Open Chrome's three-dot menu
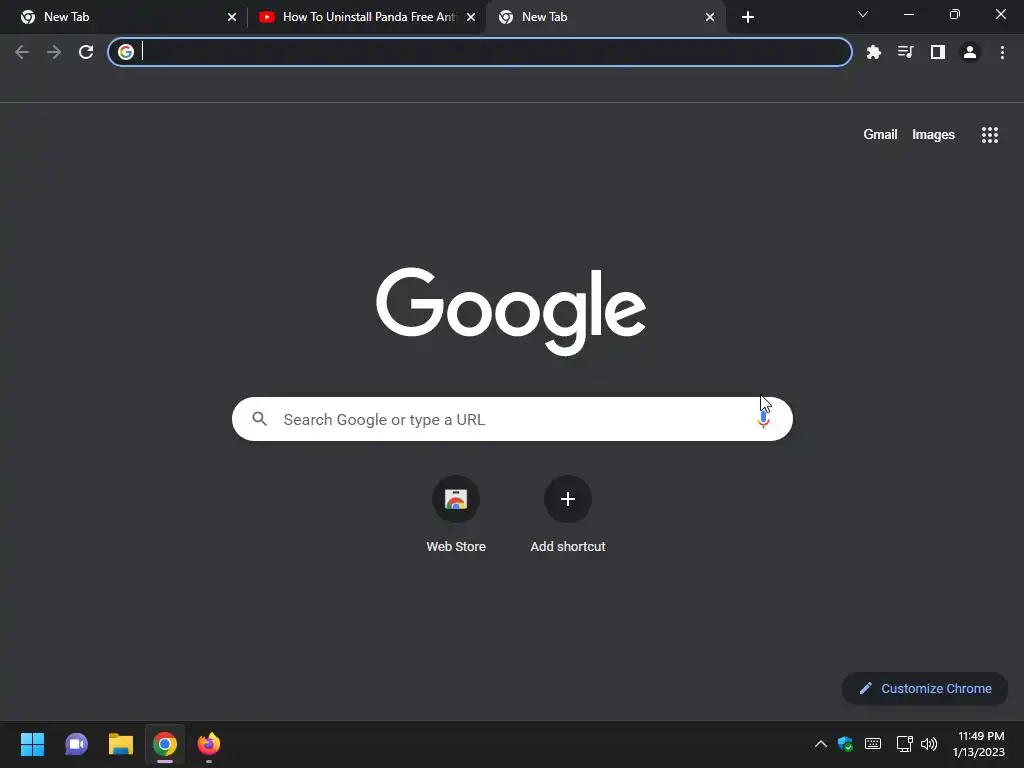This screenshot has width=1024, height=768. coord(1002,52)
